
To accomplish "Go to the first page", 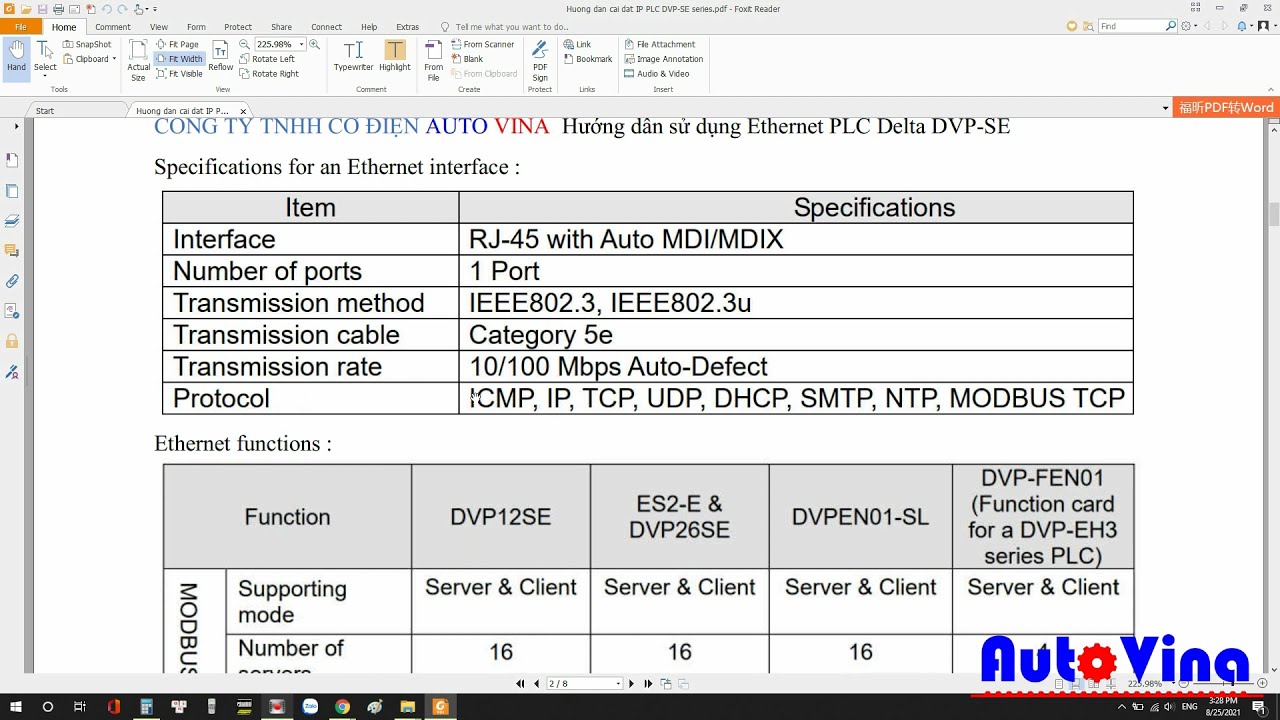I will (520, 684).
